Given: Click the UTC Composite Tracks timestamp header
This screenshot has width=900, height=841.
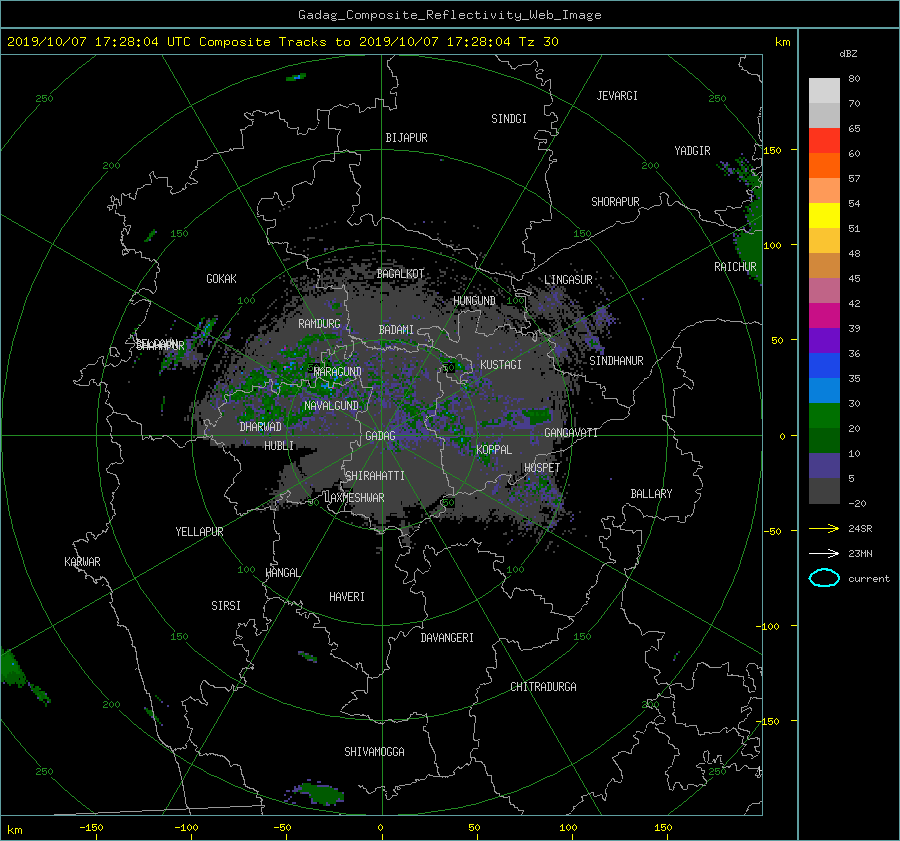Looking at the screenshot, I should [282, 41].
